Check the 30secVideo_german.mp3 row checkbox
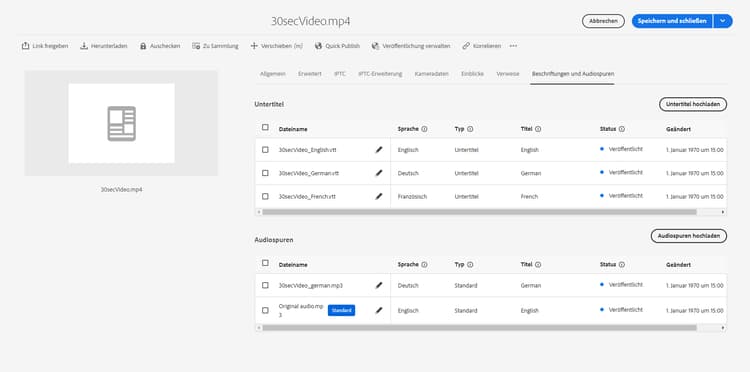This screenshot has width=750, height=372. [265, 285]
